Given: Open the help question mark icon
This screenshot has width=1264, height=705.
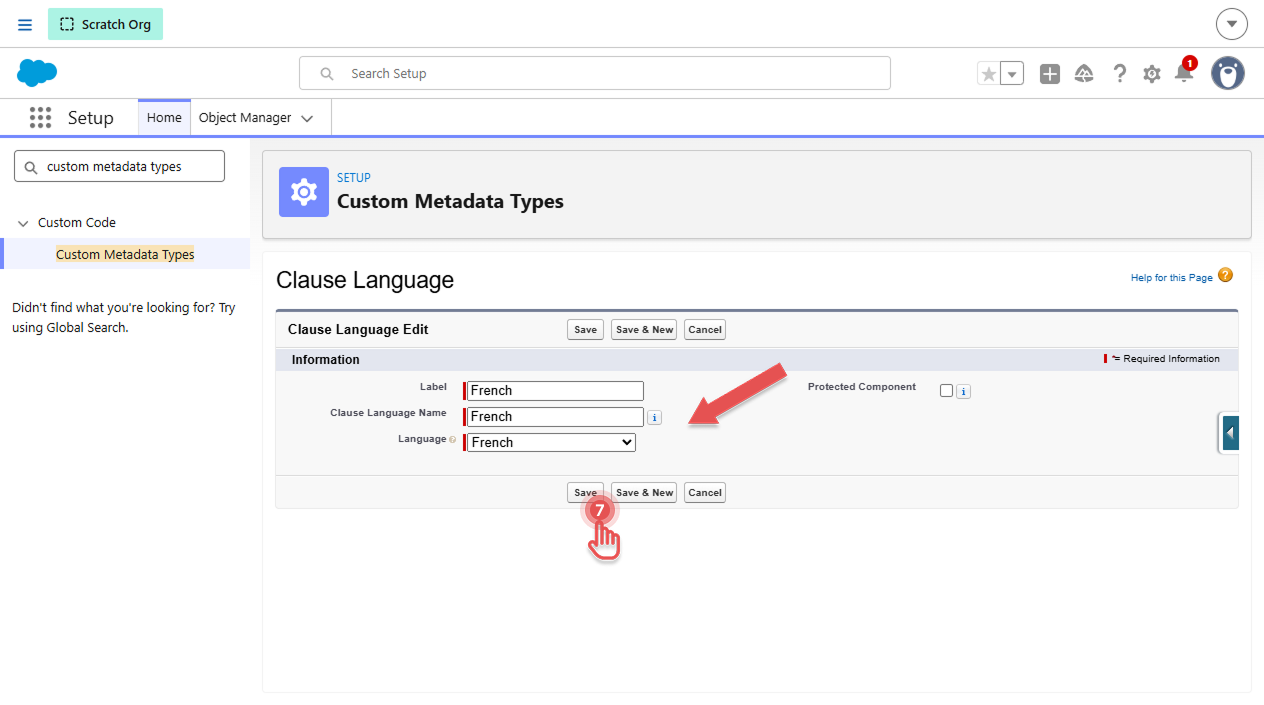Looking at the screenshot, I should [x=1120, y=74].
